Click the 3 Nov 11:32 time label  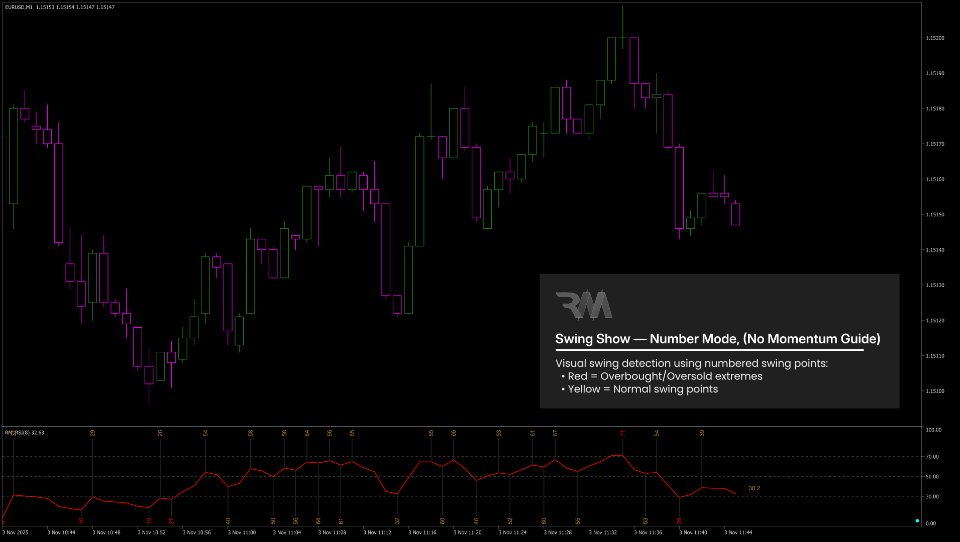click(x=604, y=532)
